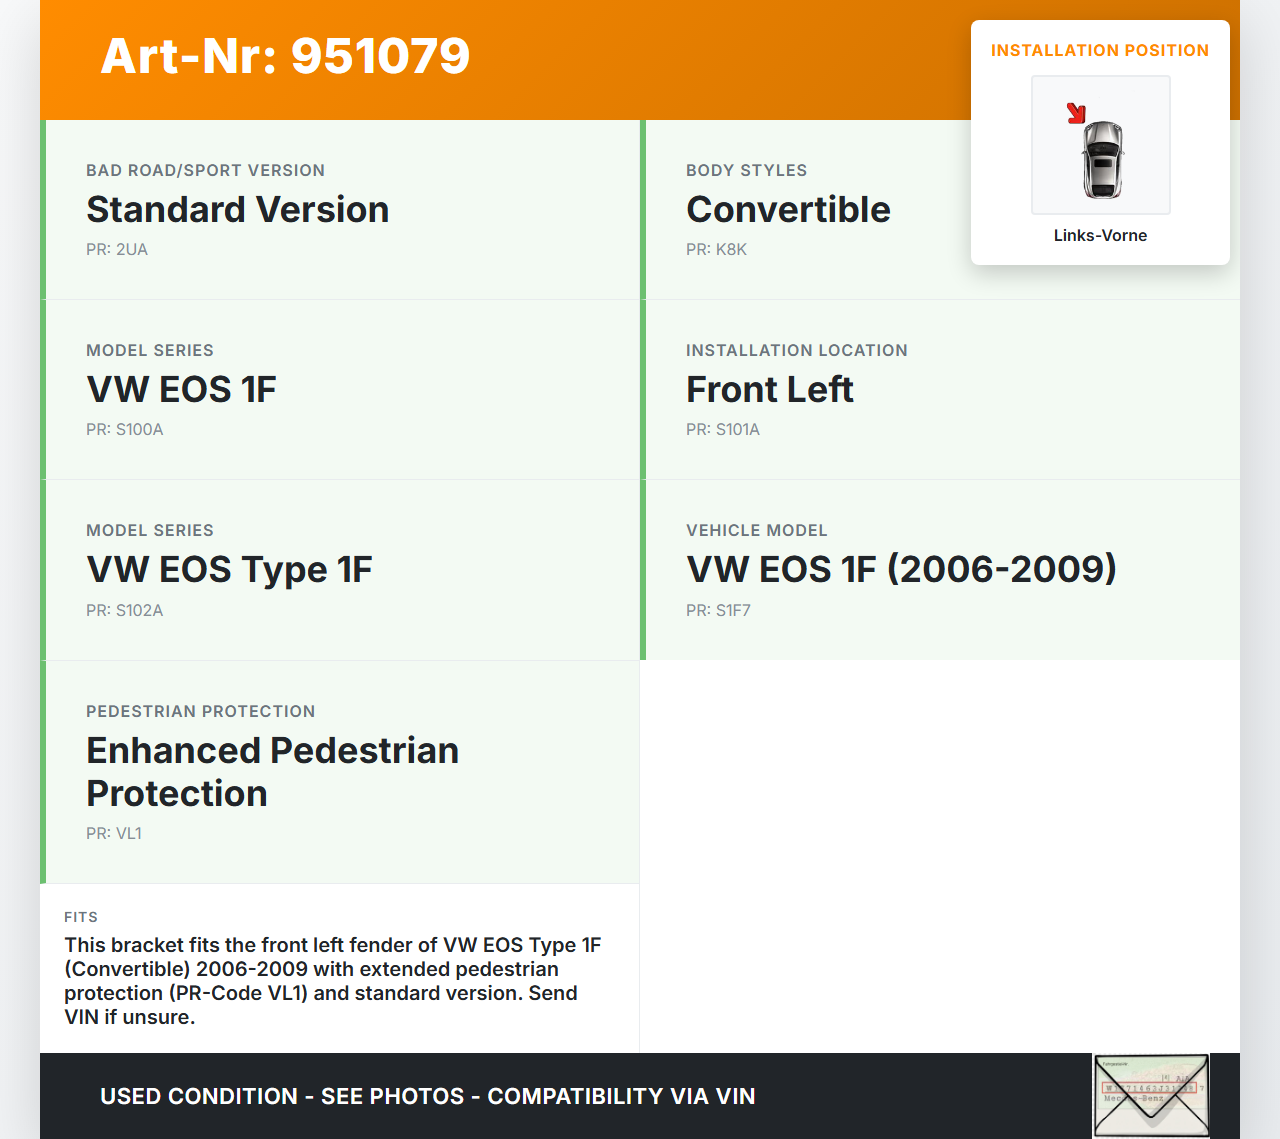The width and height of the screenshot is (1280, 1139).
Task: Select the VW EOS Type 1F value
Action: (x=229, y=569)
